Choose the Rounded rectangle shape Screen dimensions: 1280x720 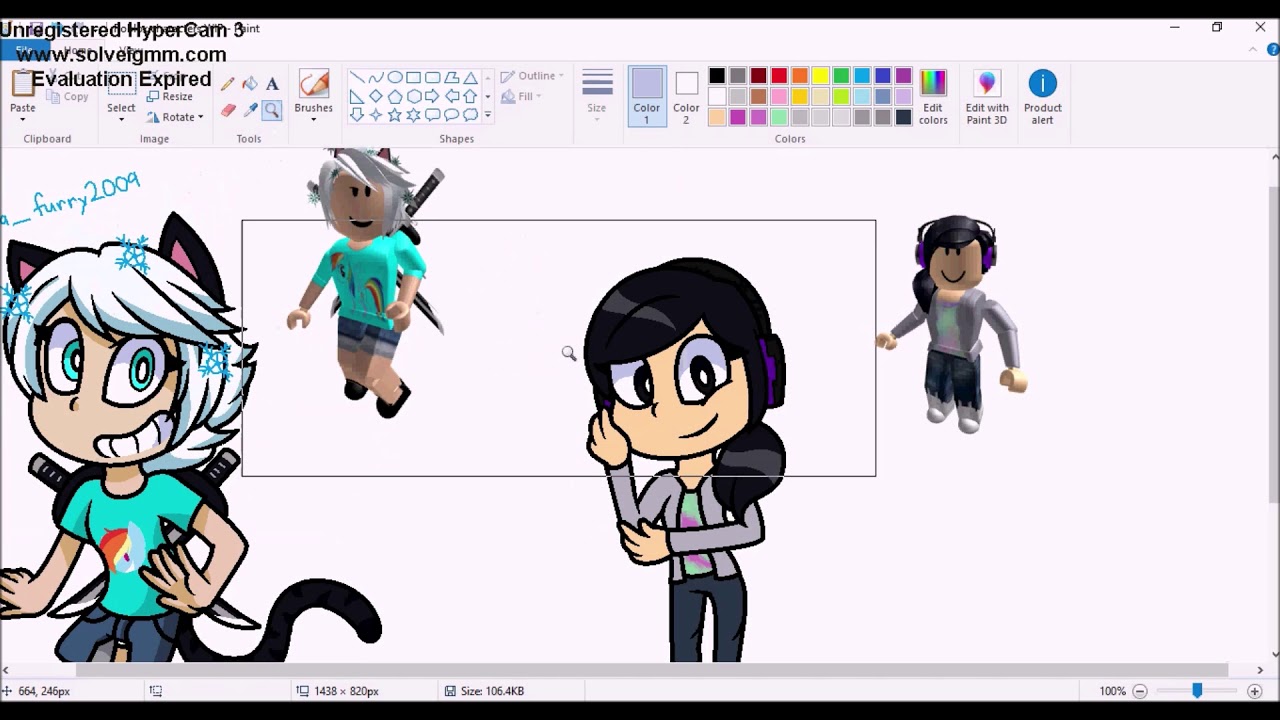pos(432,78)
